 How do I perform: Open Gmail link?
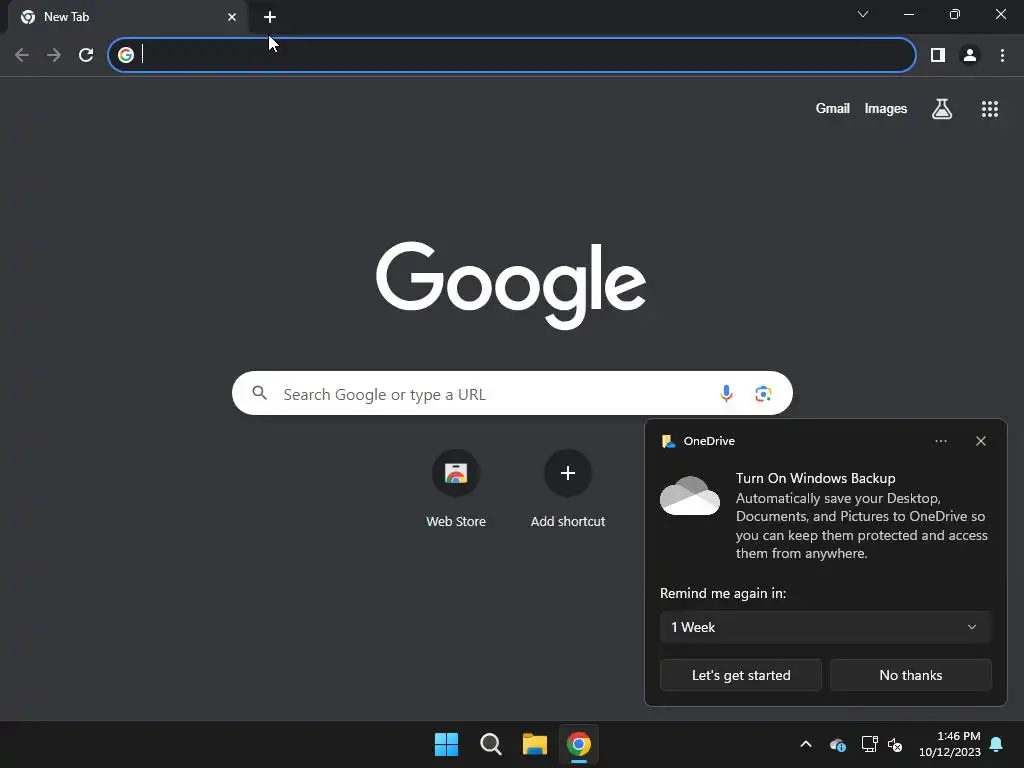[x=833, y=108]
